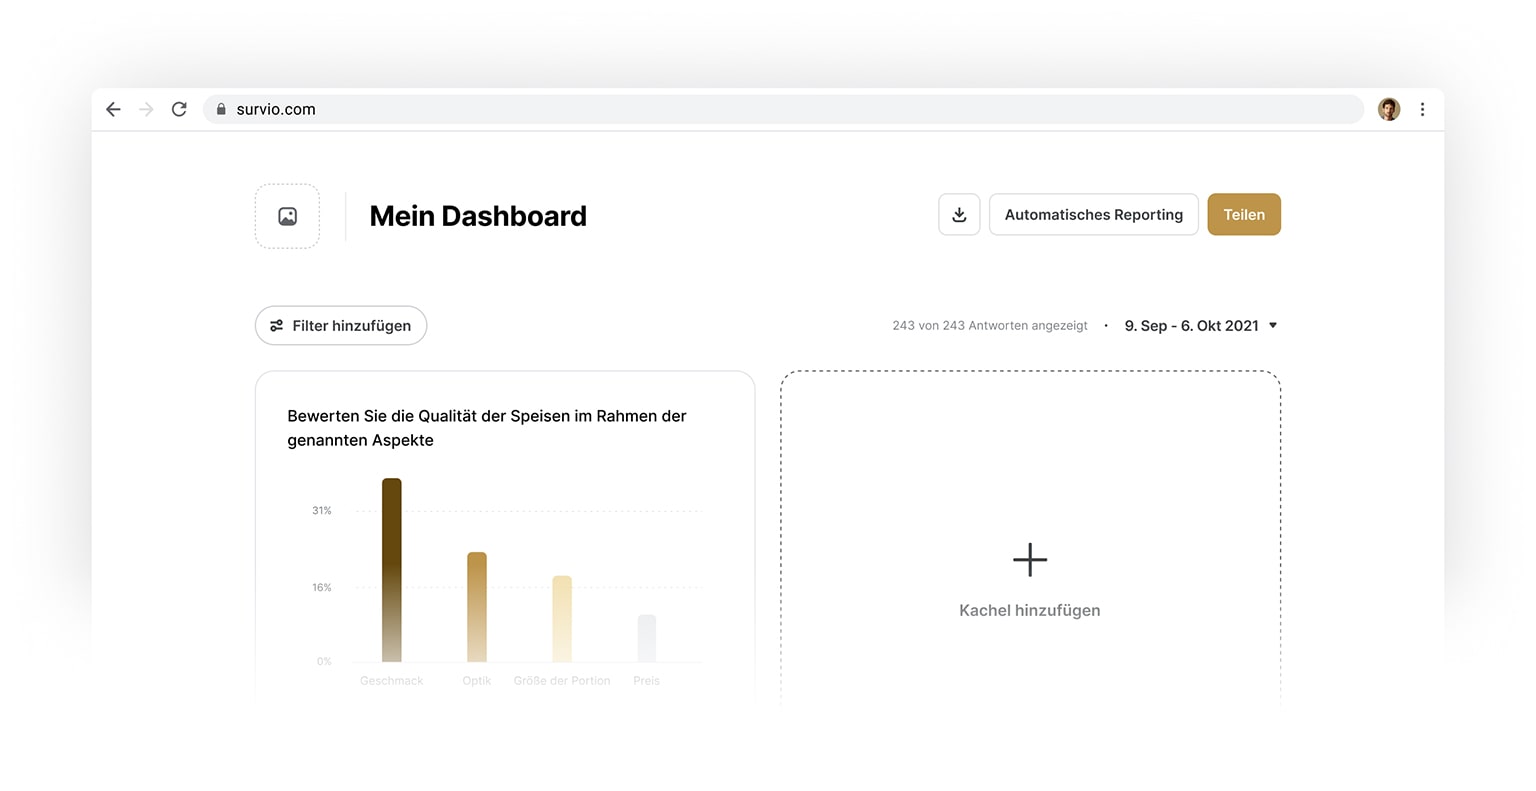Select the survey question title about Speisenqualität
The height and width of the screenshot is (791, 1536).
pos(486,427)
